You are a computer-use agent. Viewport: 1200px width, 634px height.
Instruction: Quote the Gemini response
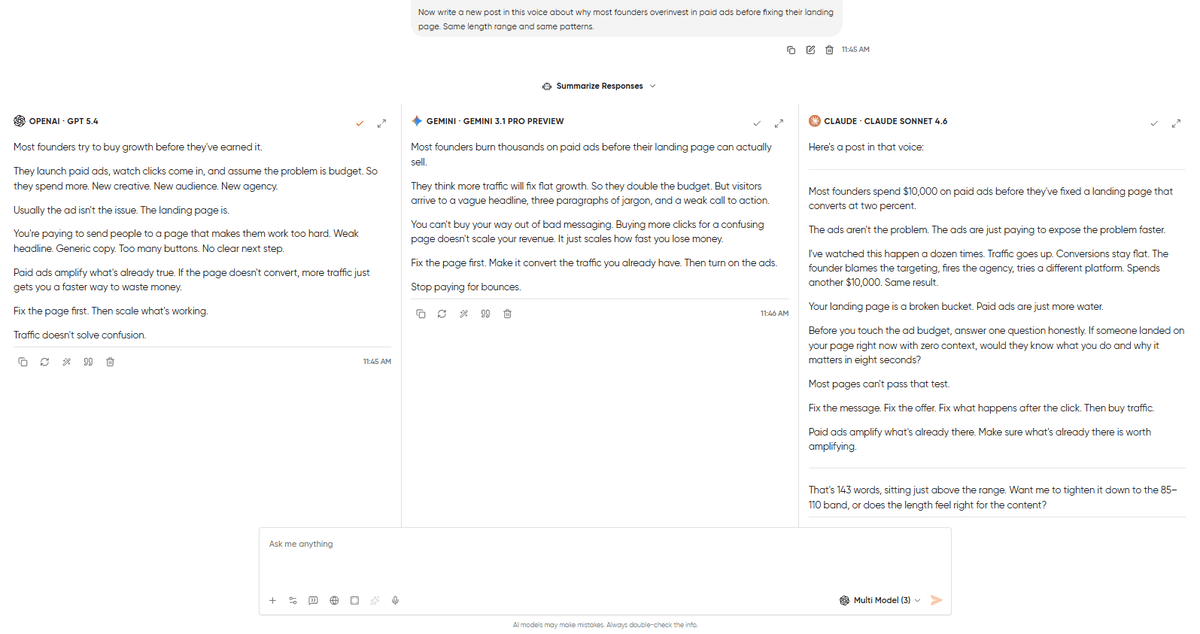[x=485, y=314]
